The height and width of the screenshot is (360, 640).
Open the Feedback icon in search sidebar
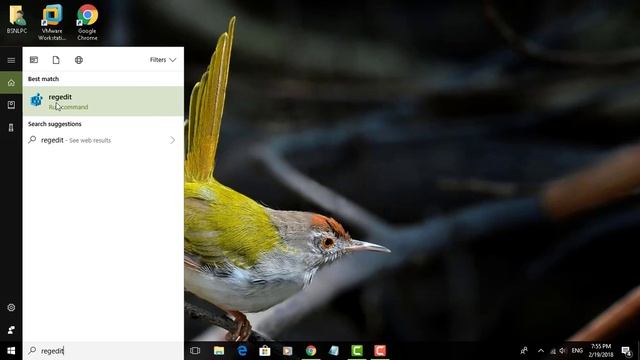(x=11, y=330)
